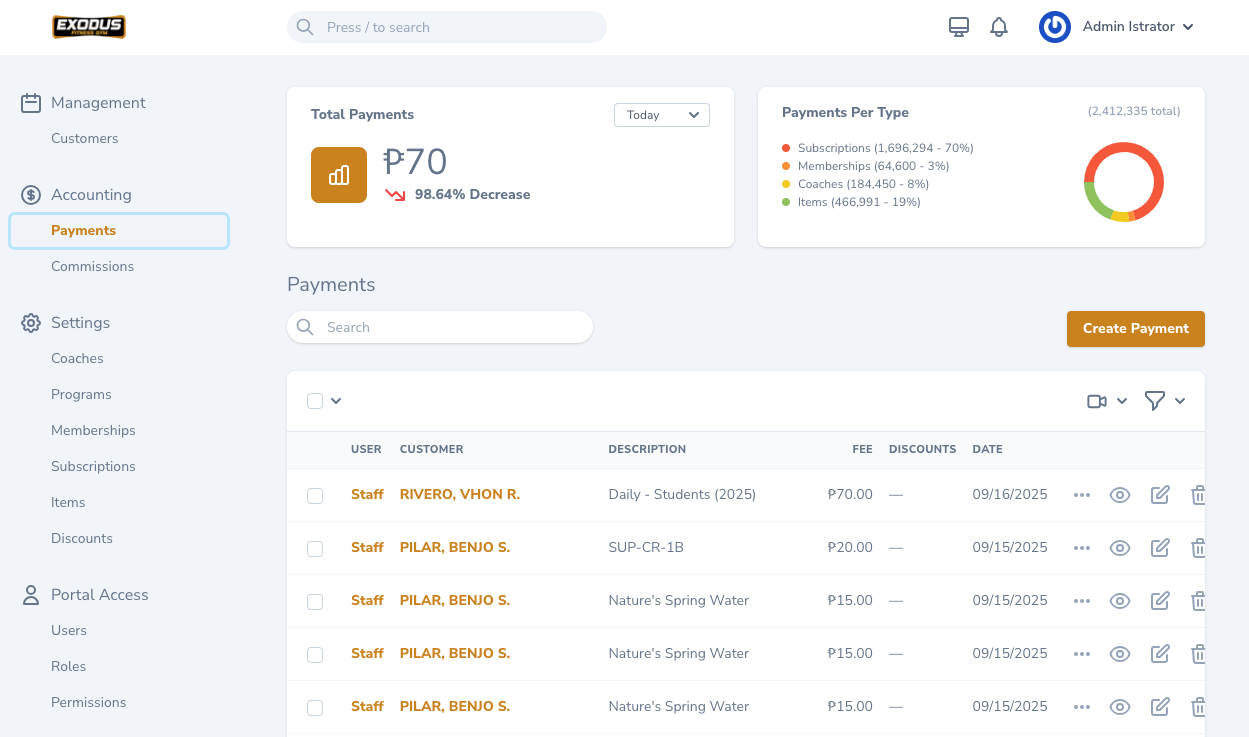
Task: Open the Subscriptions settings page
Action: (93, 466)
